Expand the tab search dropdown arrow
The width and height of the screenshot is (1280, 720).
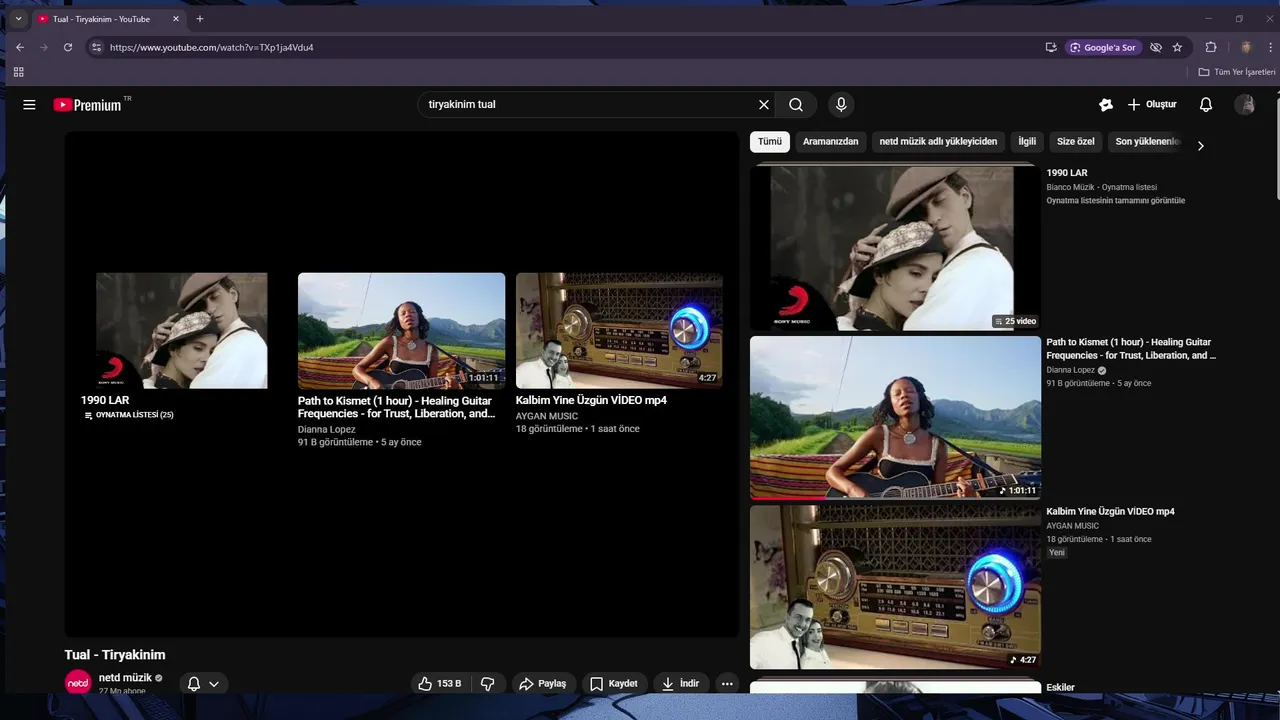18,18
